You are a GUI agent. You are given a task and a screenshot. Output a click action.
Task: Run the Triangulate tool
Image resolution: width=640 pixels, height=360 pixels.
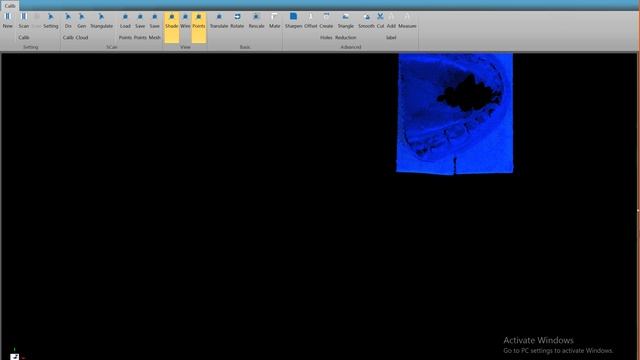[101, 21]
